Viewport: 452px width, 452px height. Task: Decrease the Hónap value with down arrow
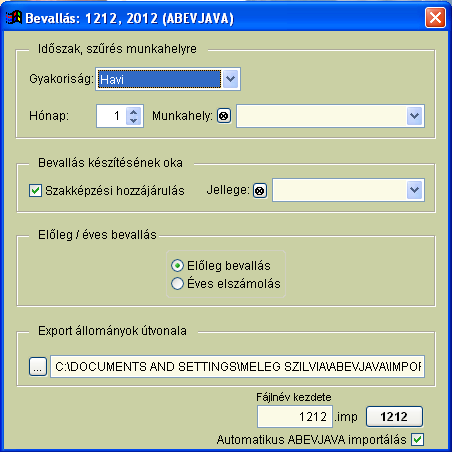coord(134,120)
